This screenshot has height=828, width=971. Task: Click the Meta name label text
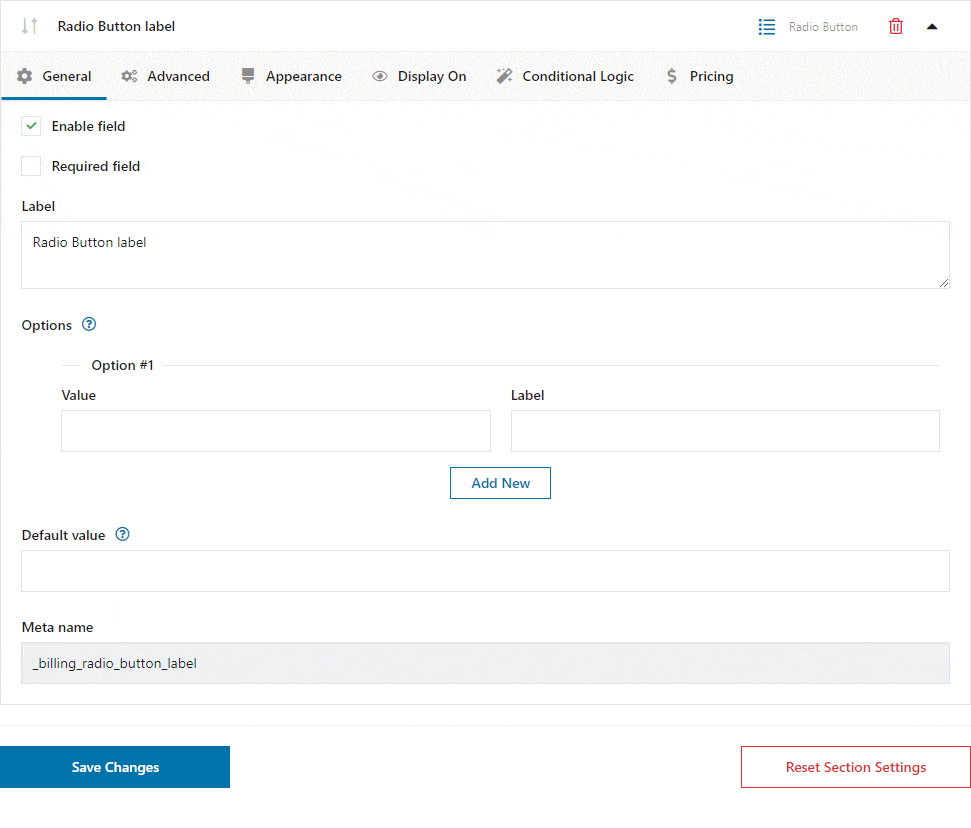(58, 627)
